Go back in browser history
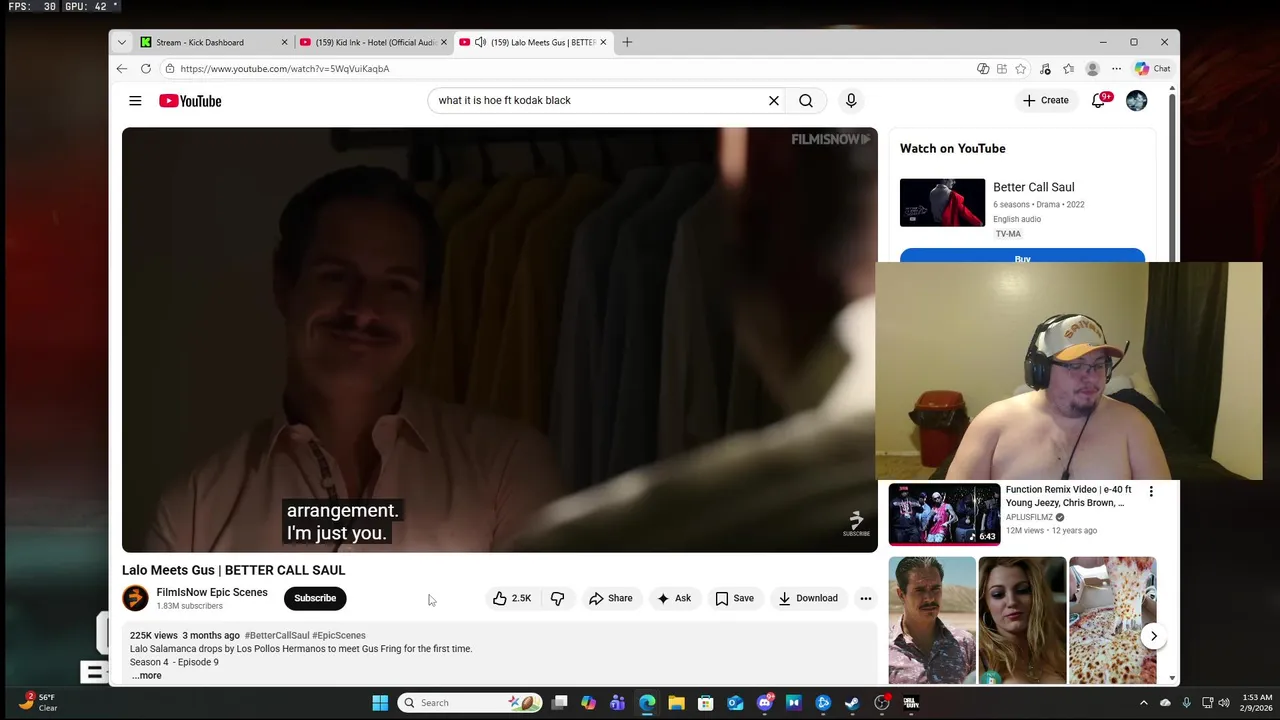This screenshot has width=1280, height=720. click(x=122, y=69)
